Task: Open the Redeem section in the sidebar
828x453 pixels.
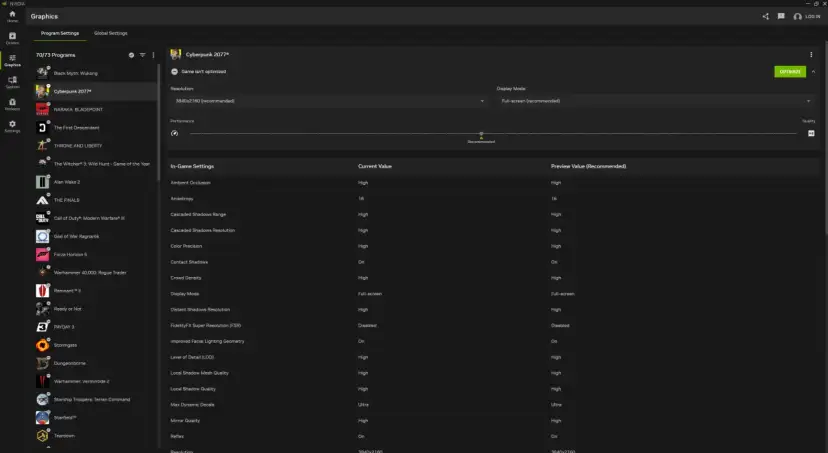Action: click(x=12, y=104)
